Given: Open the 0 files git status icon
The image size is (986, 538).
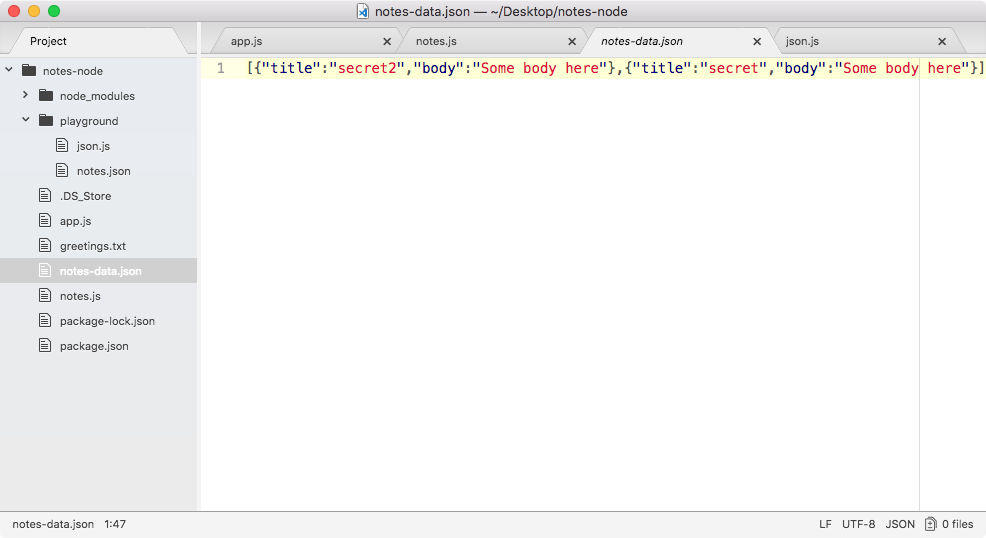Looking at the screenshot, I should click(931, 524).
